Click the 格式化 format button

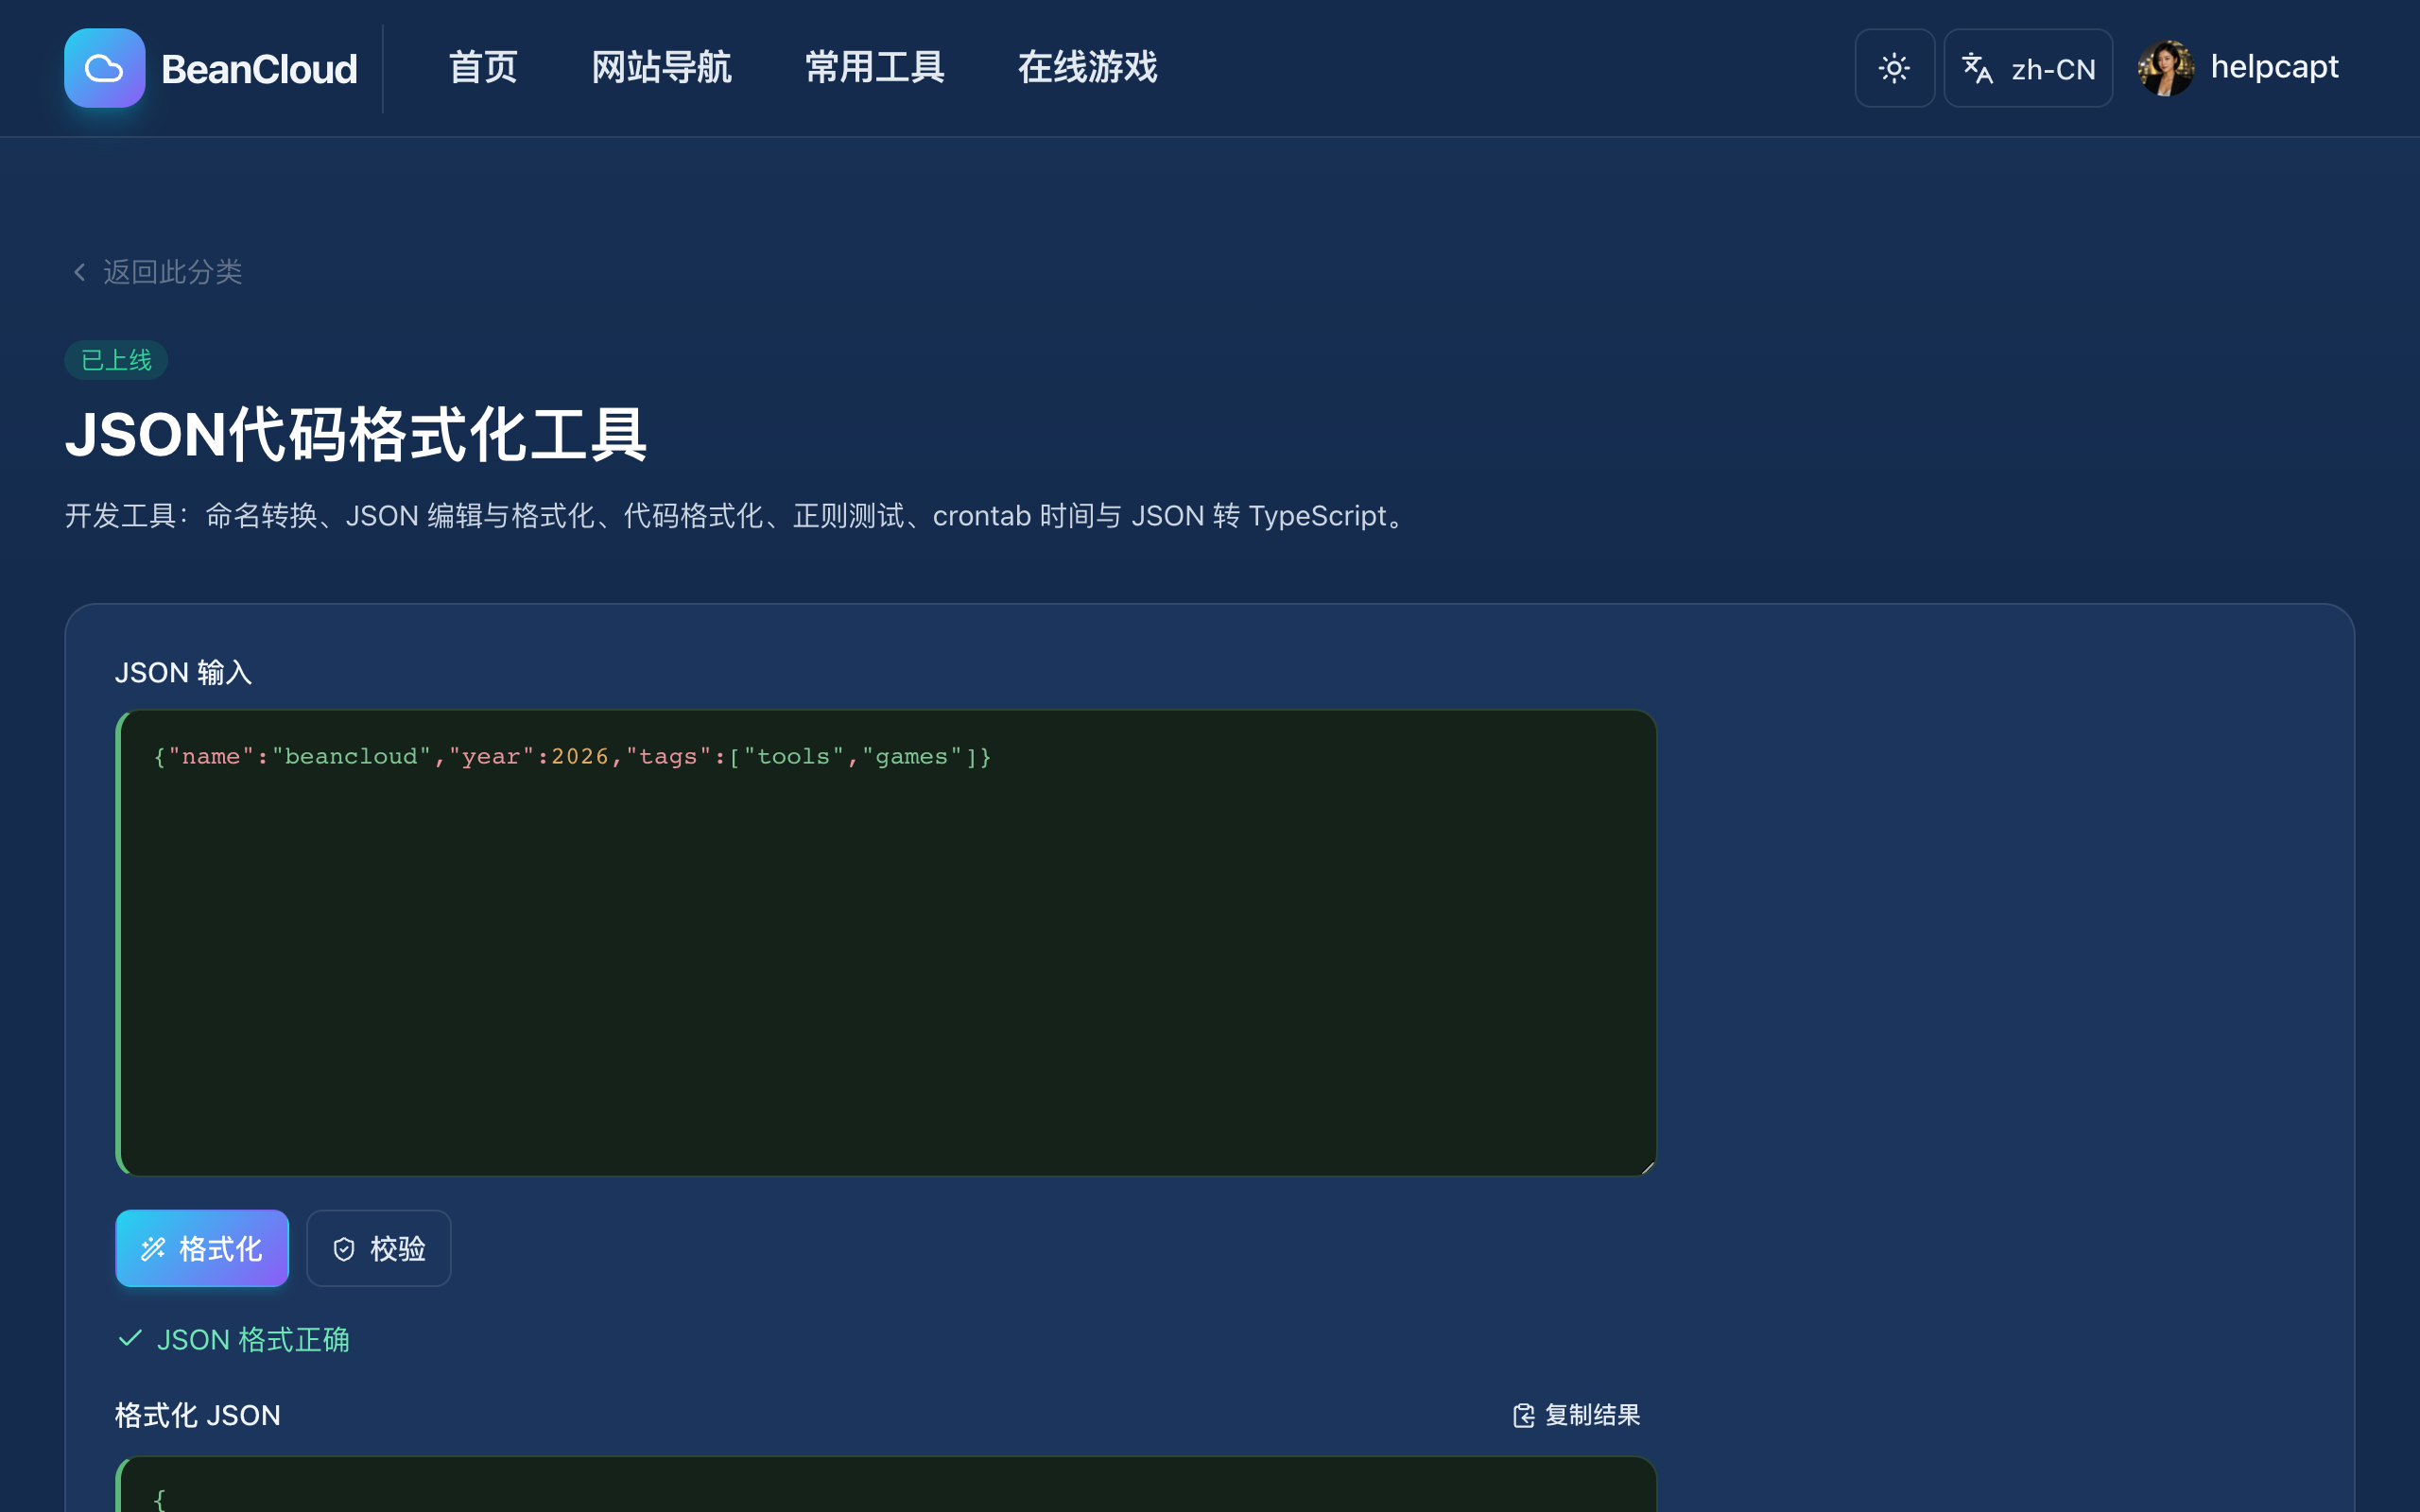202,1248
